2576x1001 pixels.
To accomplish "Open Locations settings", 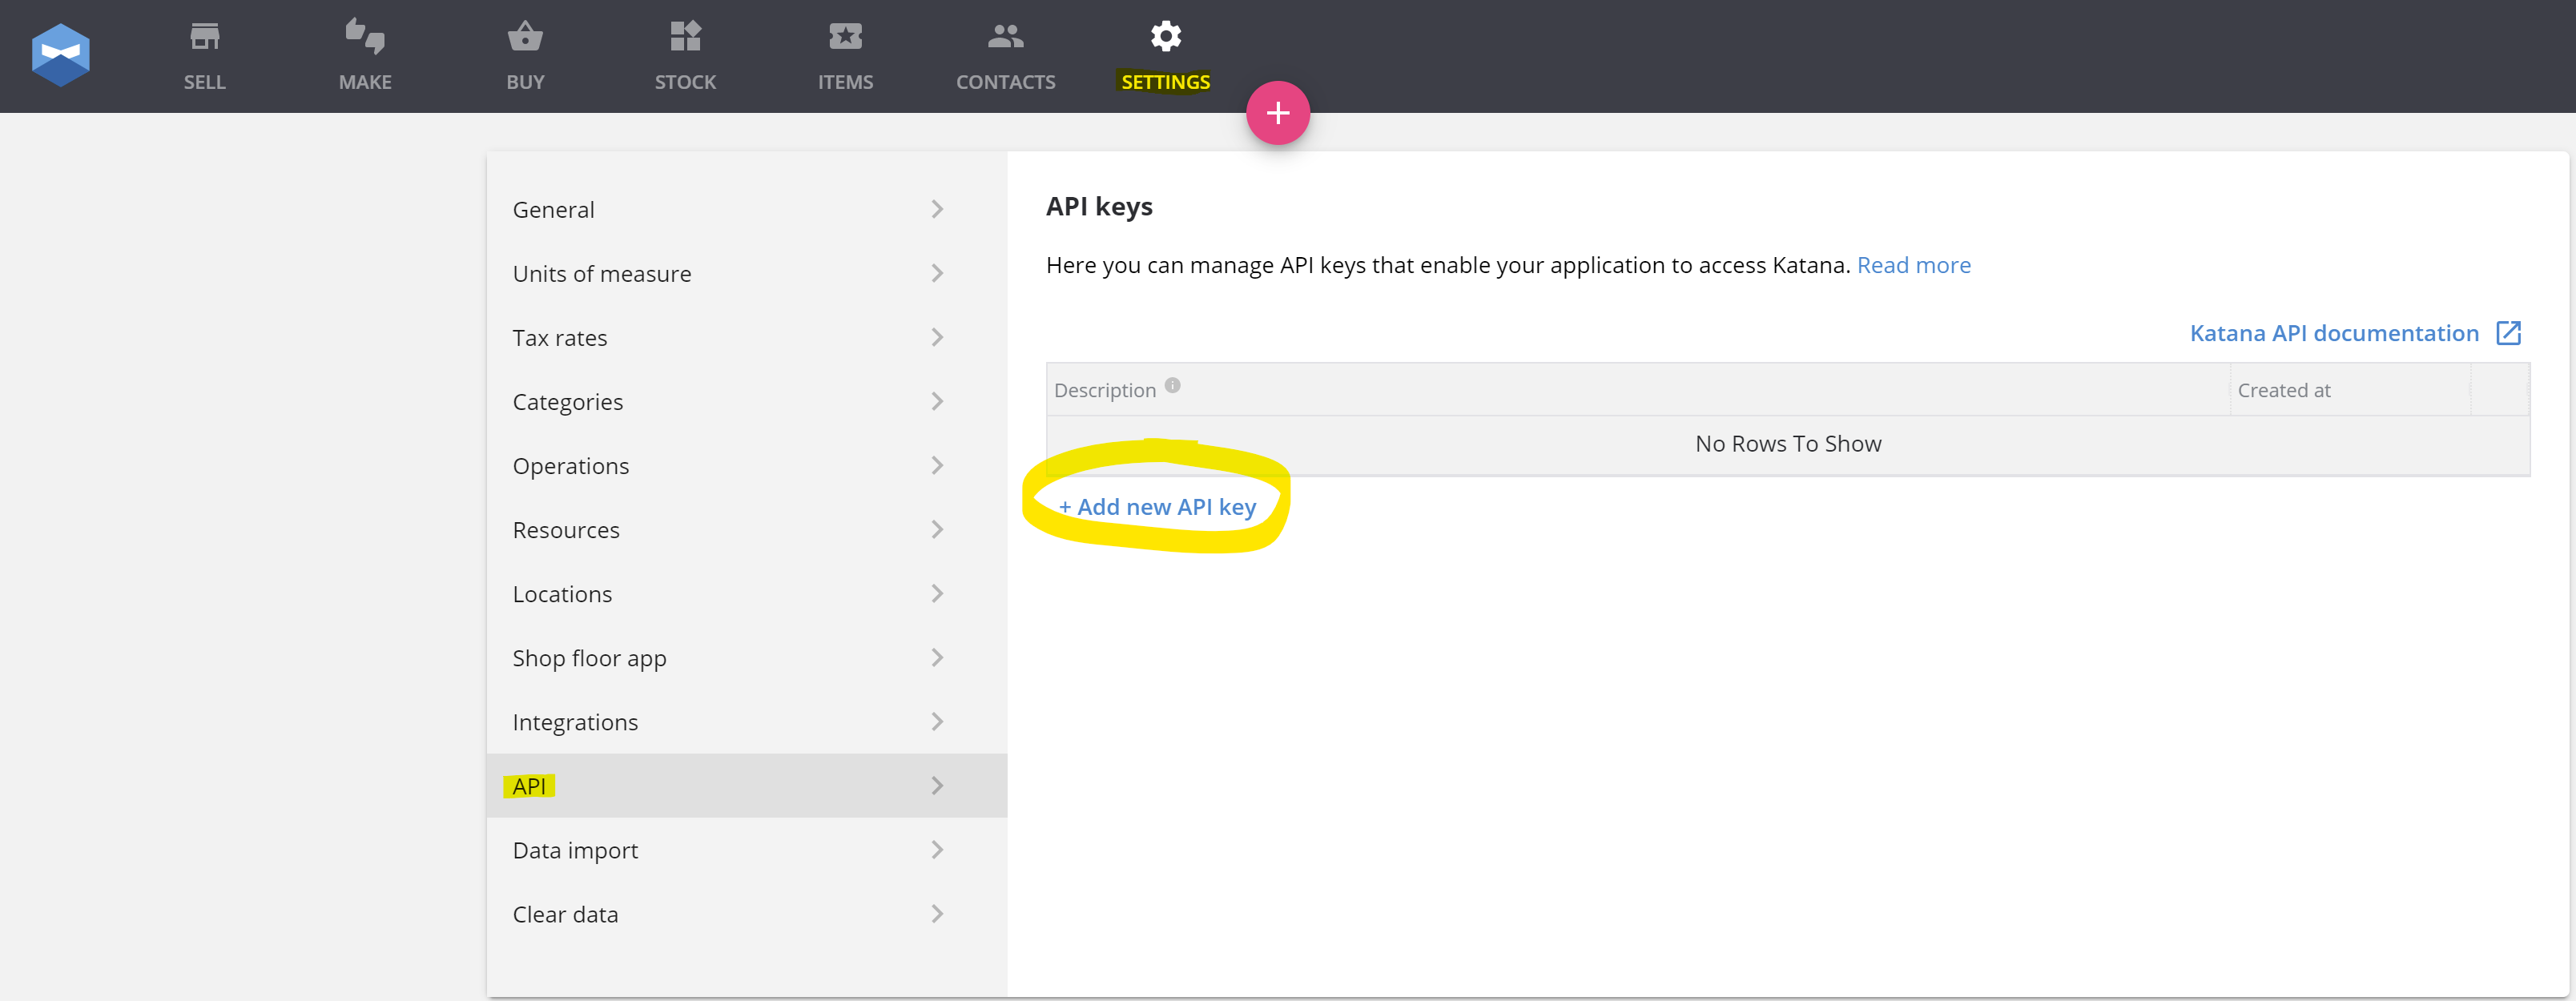I will (747, 593).
